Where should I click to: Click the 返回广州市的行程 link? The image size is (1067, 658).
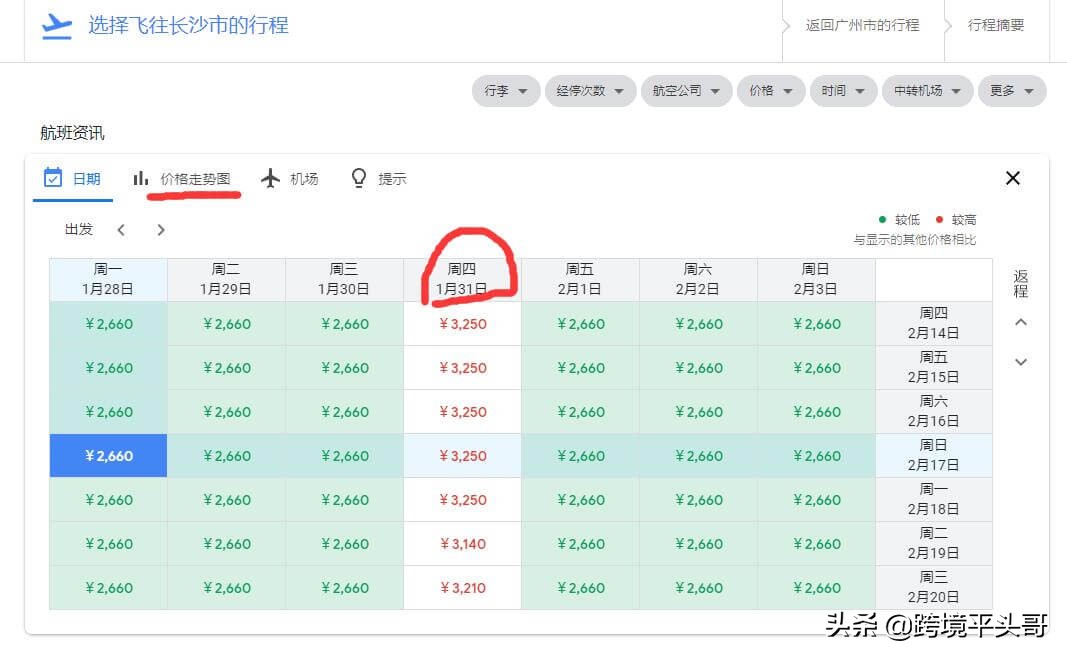pos(864,25)
